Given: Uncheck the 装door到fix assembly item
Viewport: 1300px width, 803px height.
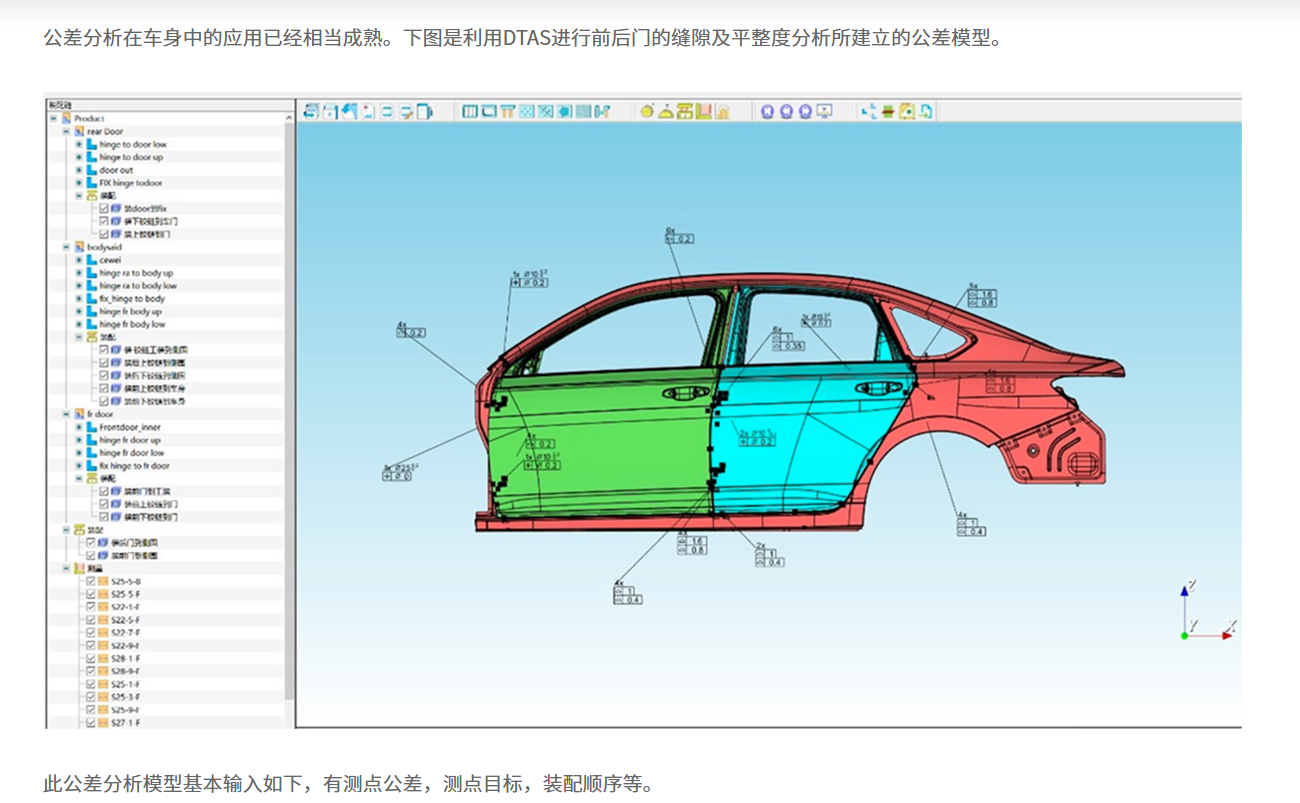Looking at the screenshot, I should (103, 208).
